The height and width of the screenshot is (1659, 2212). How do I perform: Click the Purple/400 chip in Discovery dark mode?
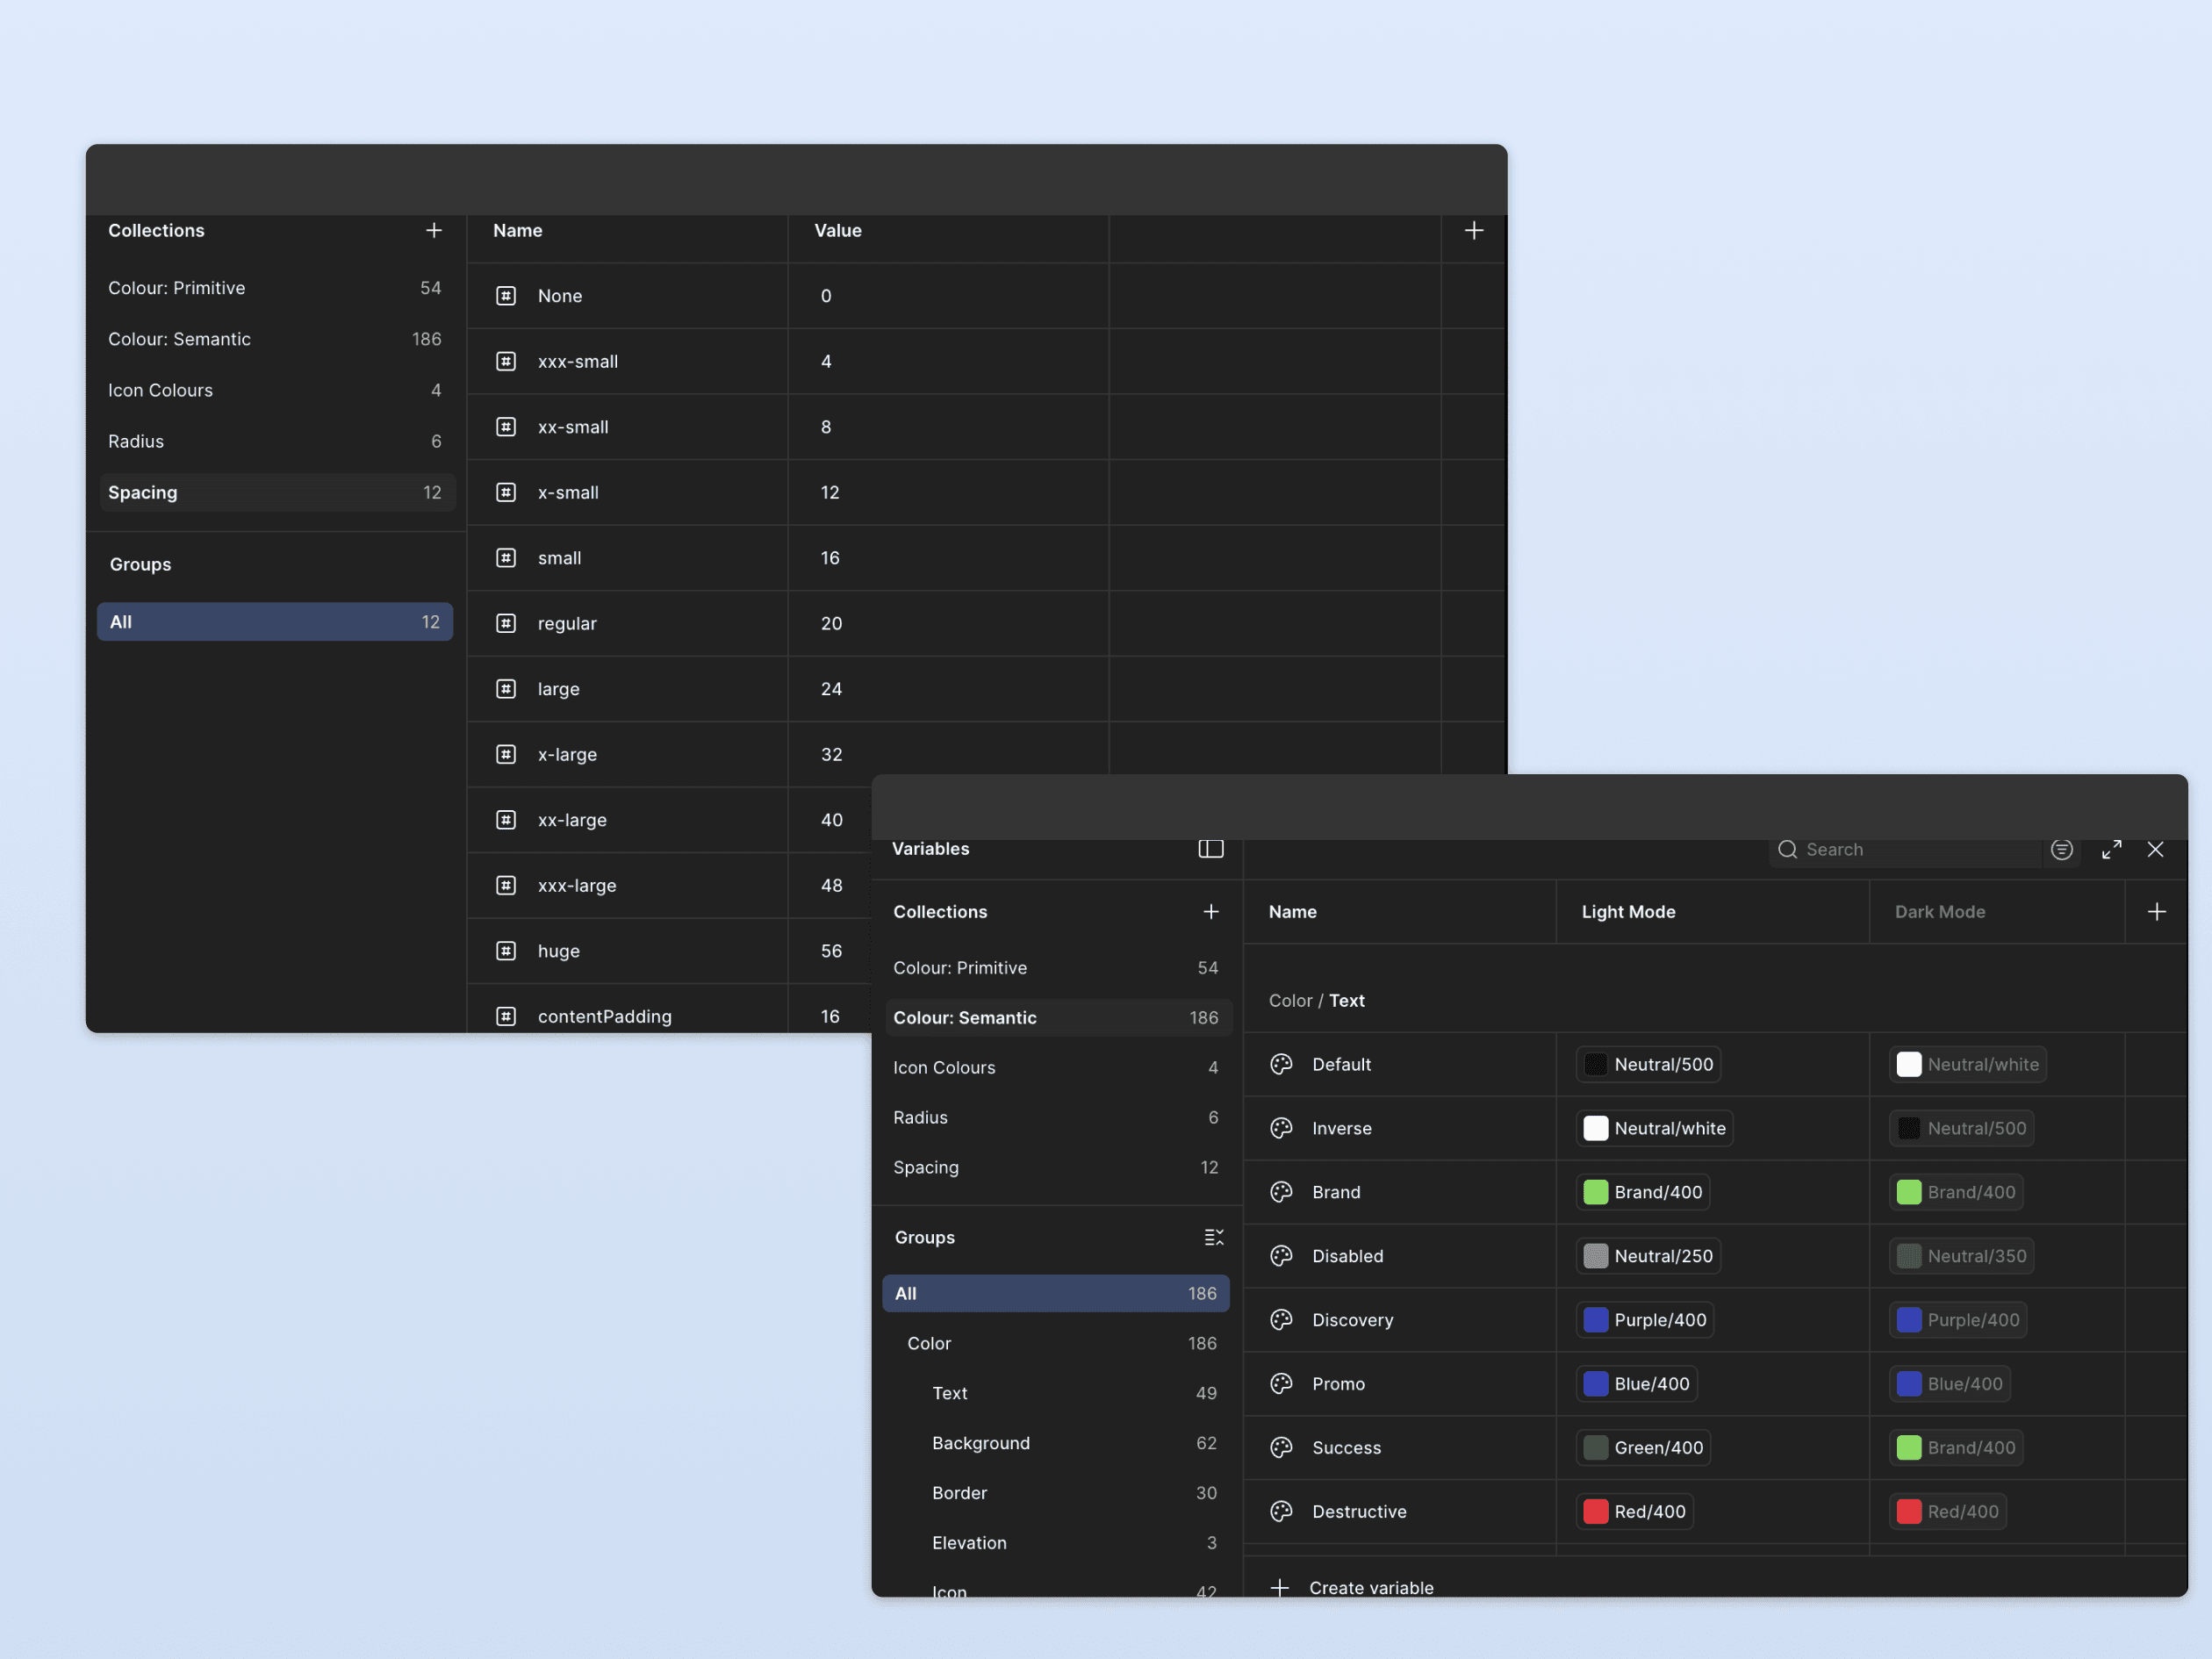[1958, 1319]
